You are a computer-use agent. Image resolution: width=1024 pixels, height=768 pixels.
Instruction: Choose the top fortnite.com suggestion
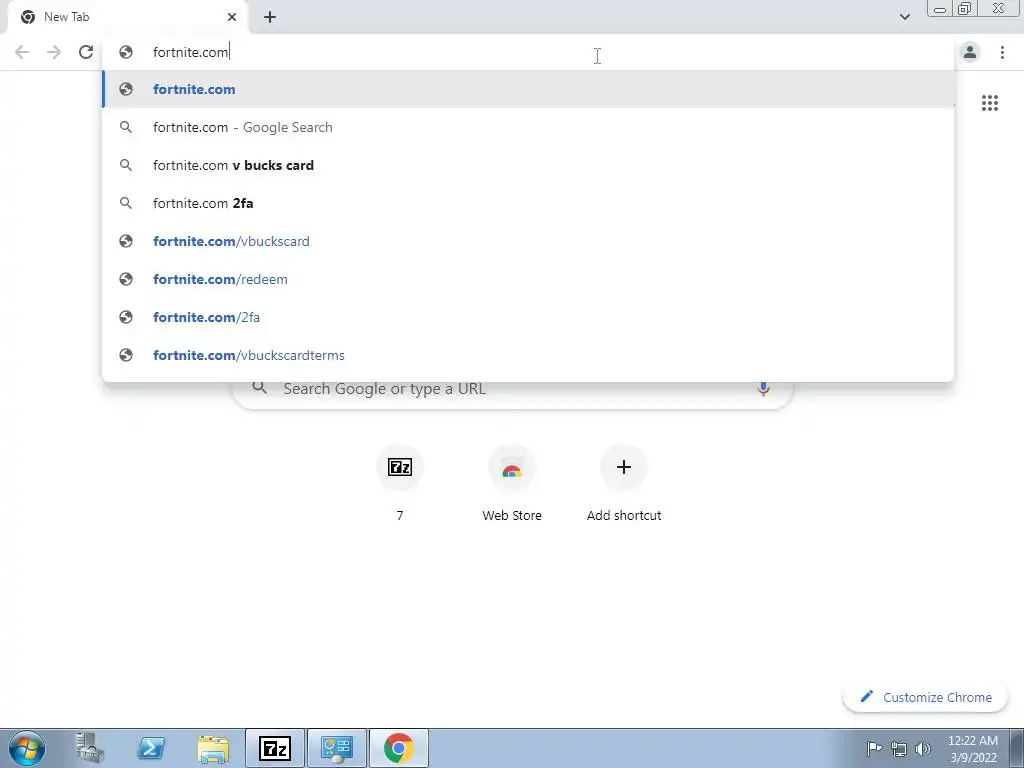528,89
